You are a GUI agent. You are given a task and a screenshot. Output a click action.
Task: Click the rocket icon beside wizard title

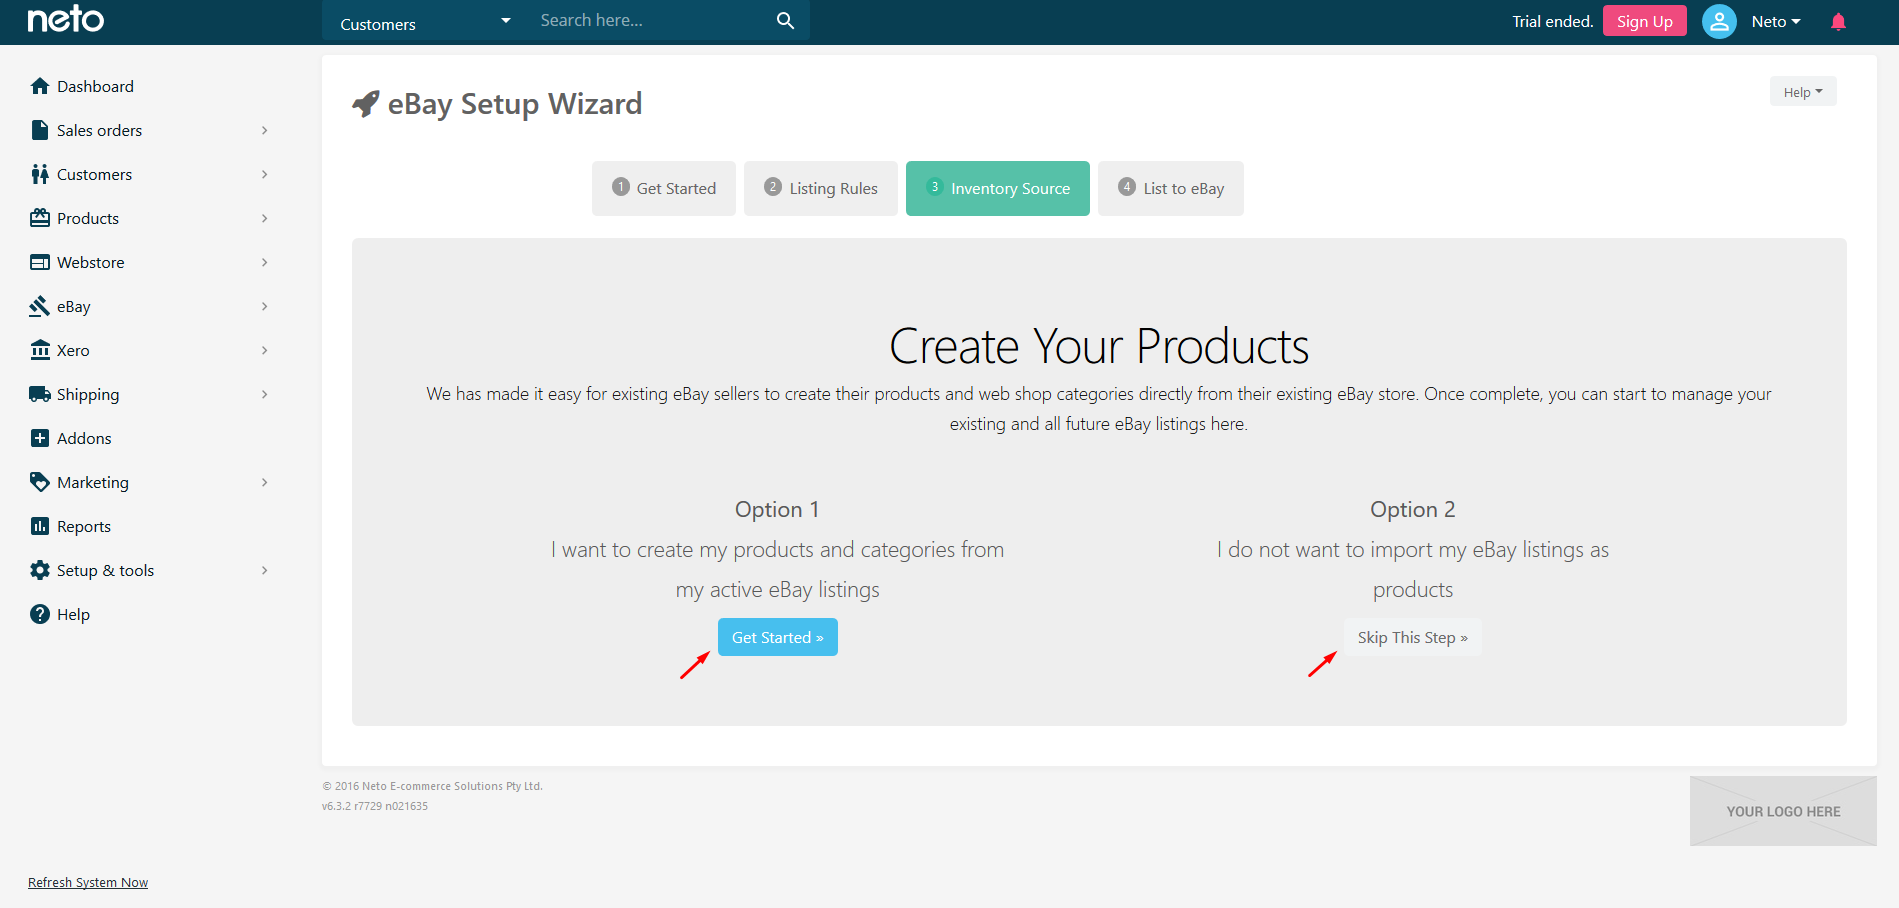pos(366,103)
